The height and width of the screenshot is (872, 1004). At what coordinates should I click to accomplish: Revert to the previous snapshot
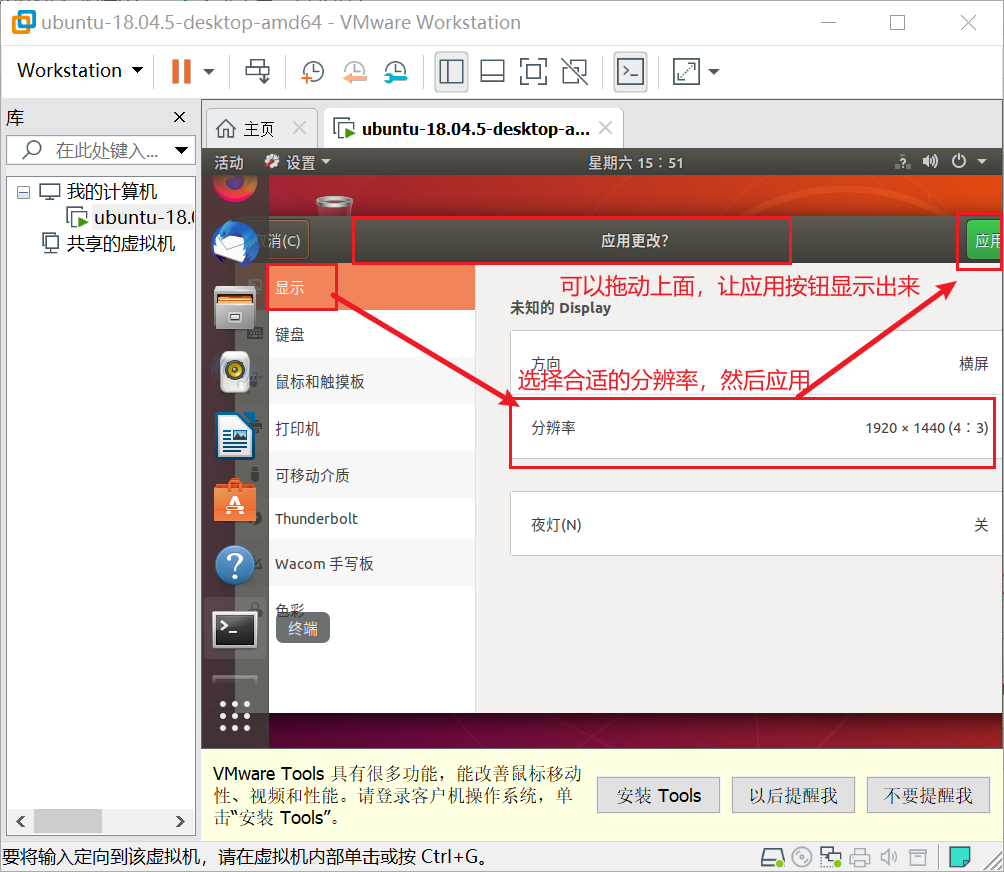[354, 72]
